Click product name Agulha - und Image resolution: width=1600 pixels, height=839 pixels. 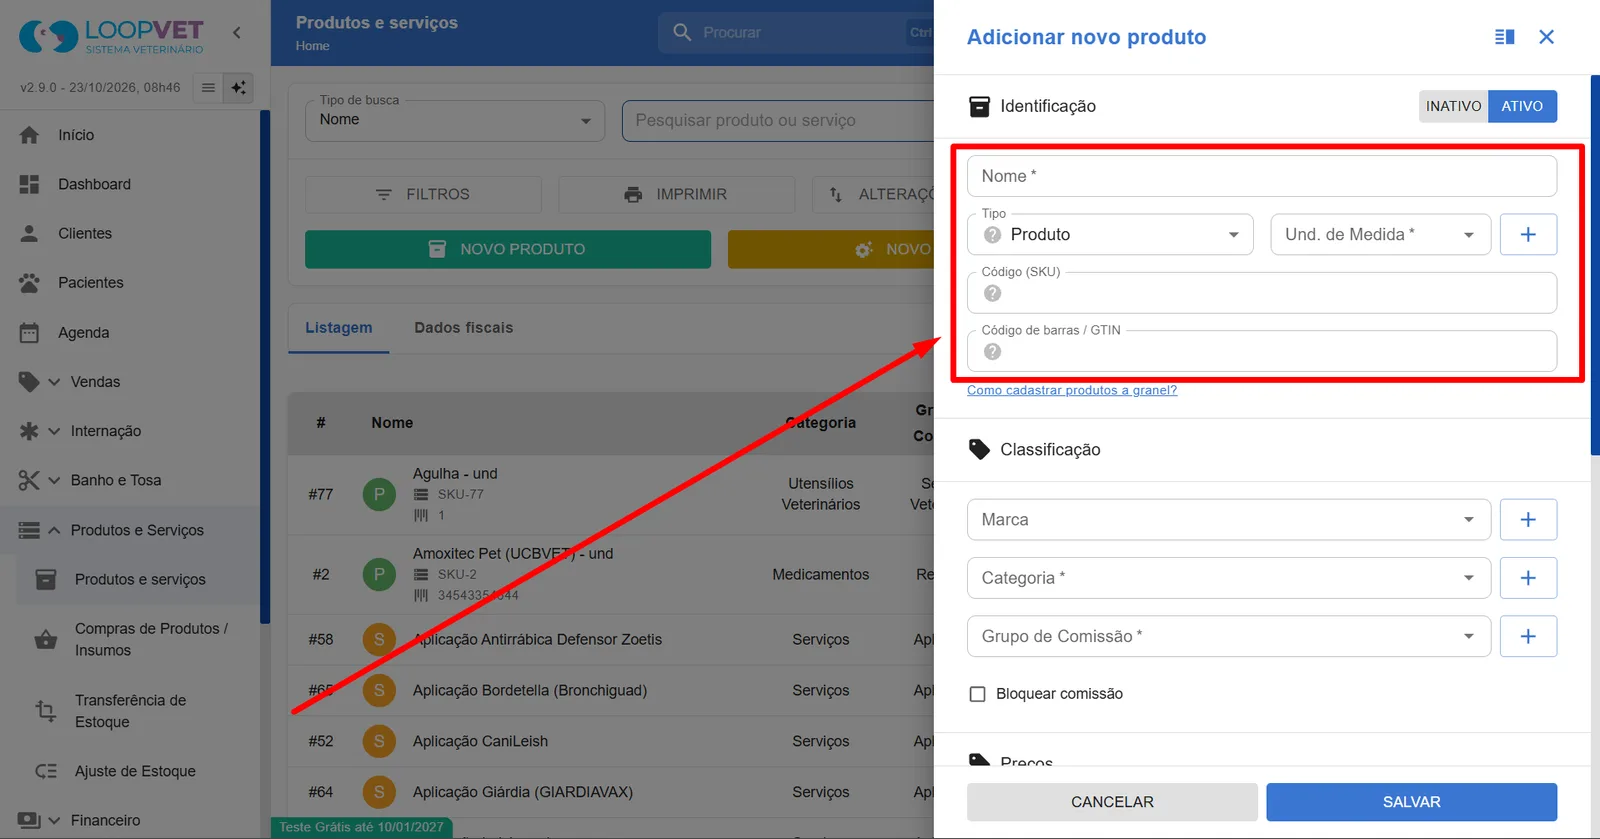pyautogui.click(x=455, y=474)
